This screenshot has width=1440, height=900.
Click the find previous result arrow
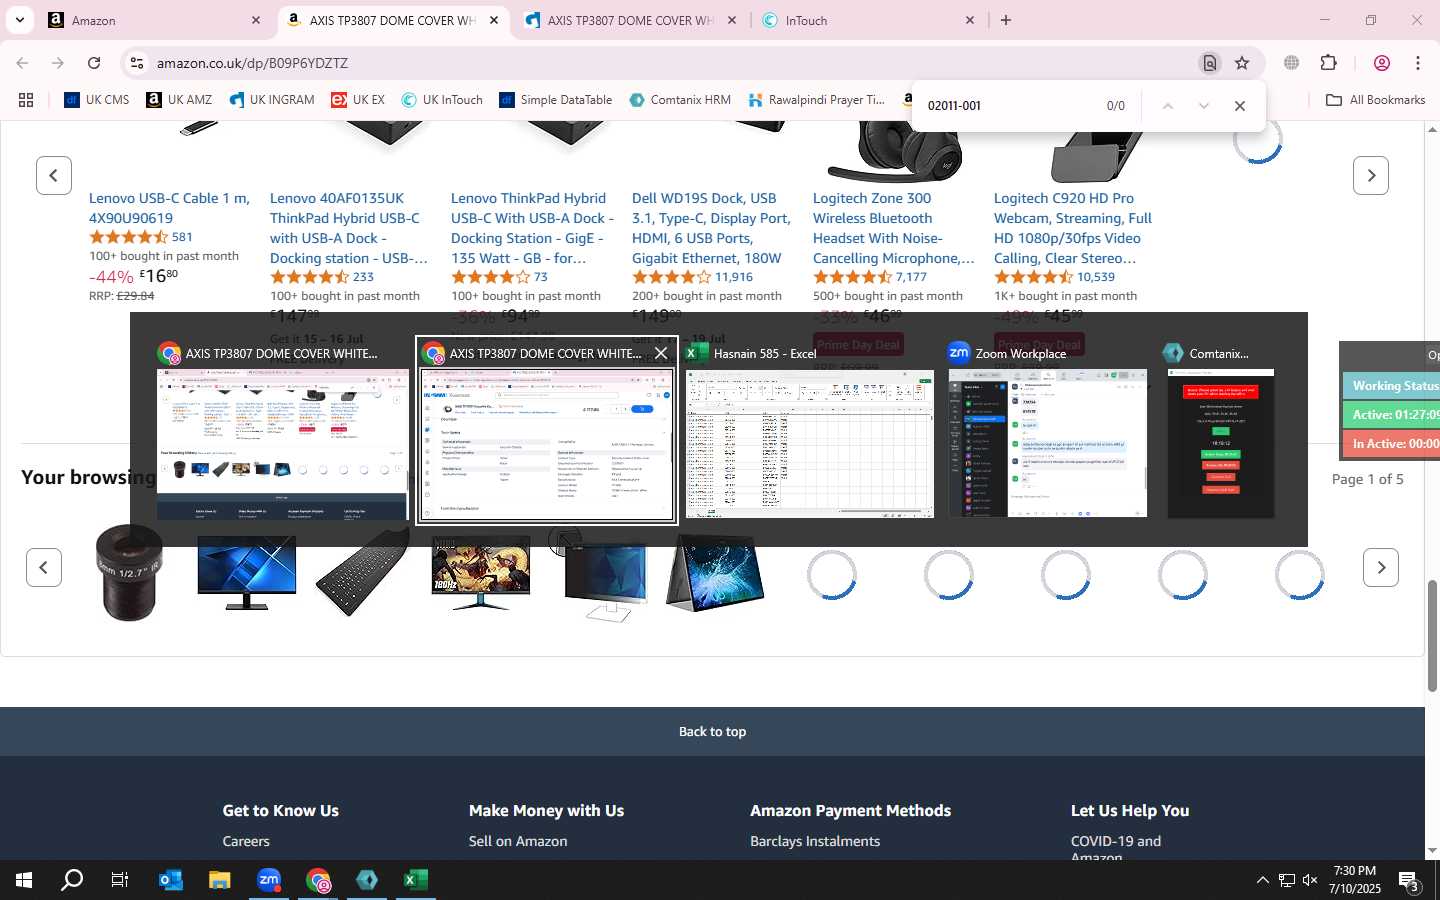[1167, 106]
